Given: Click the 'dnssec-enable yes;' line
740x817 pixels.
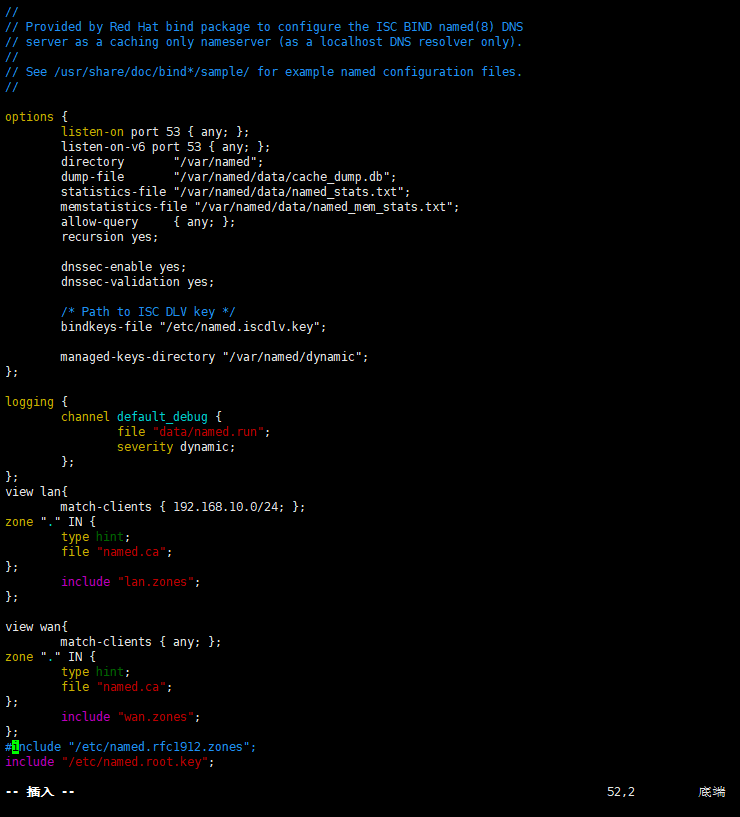Looking at the screenshot, I should click(x=124, y=267).
